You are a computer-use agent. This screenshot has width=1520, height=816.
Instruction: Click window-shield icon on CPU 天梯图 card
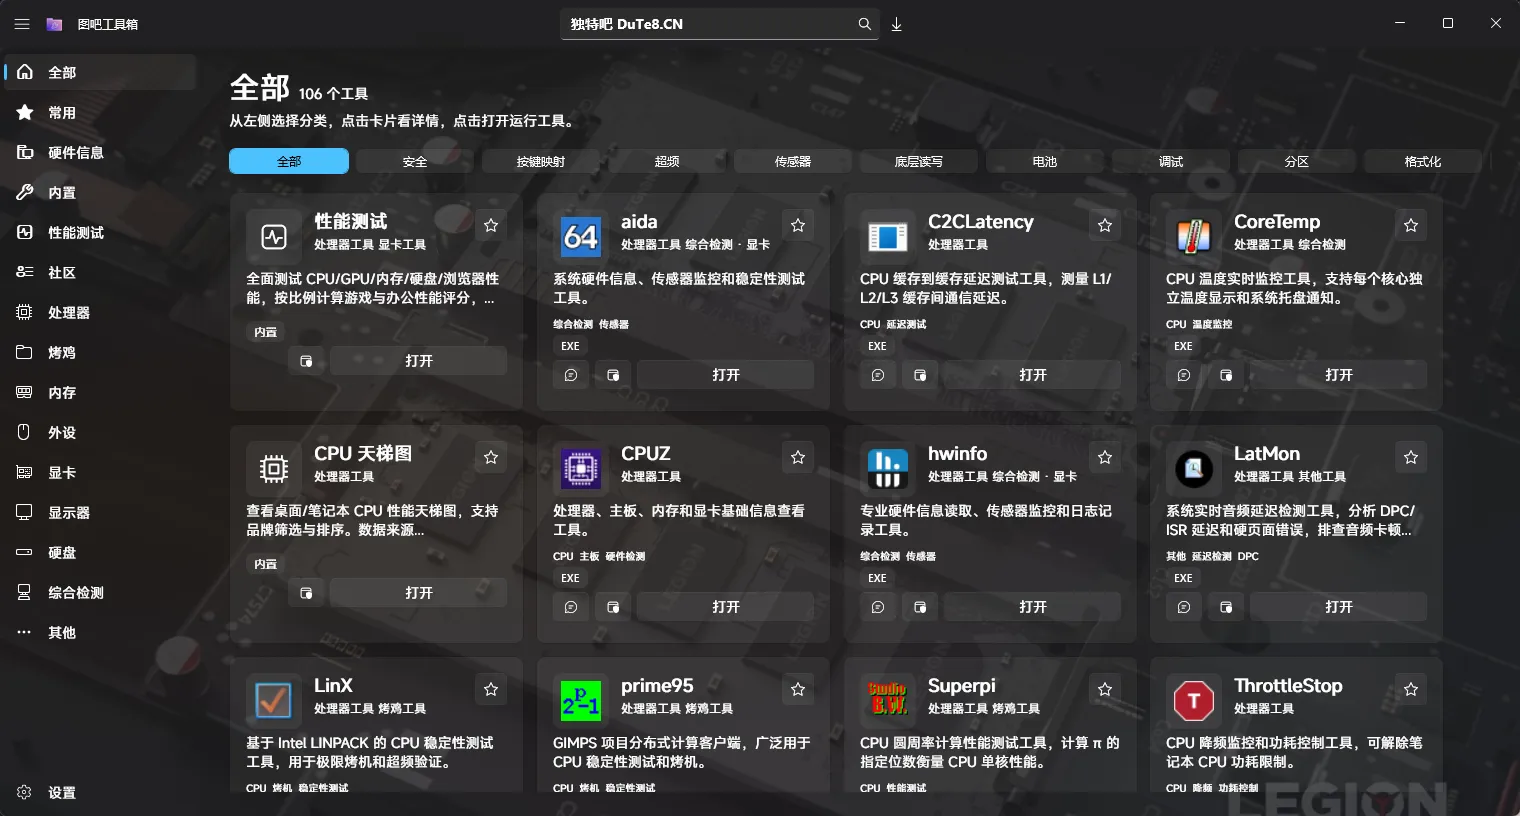click(x=306, y=593)
